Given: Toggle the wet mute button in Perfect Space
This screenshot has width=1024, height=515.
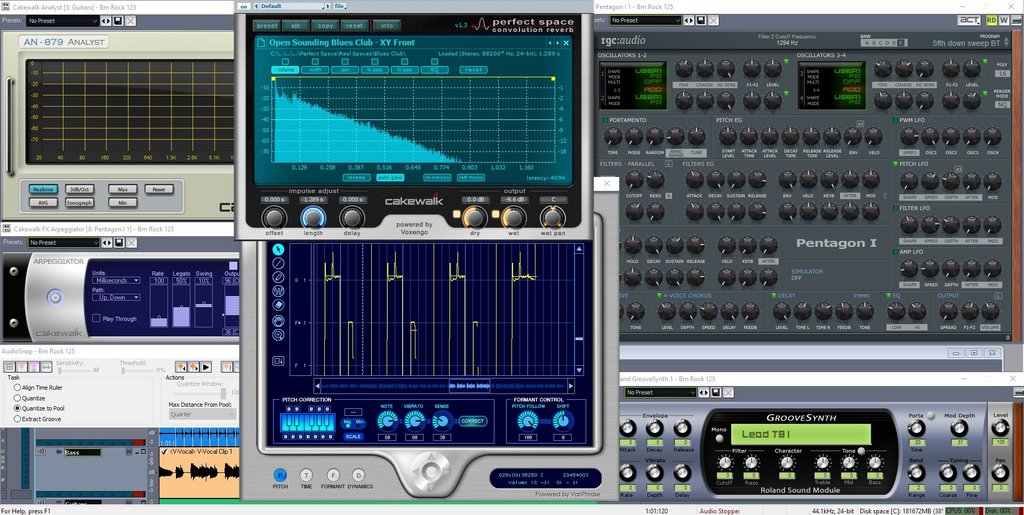Looking at the screenshot, I should (496, 213).
